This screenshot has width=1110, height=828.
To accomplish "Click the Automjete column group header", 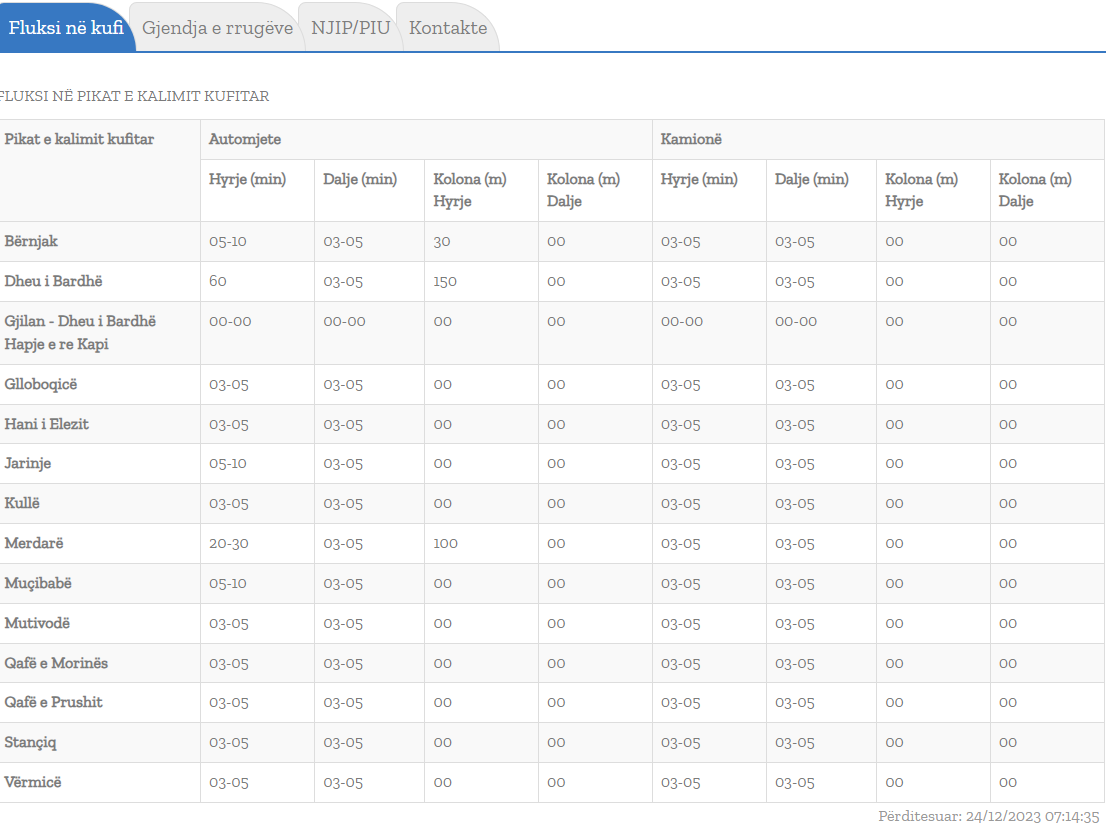I will pyautogui.click(x=245, y=140).
